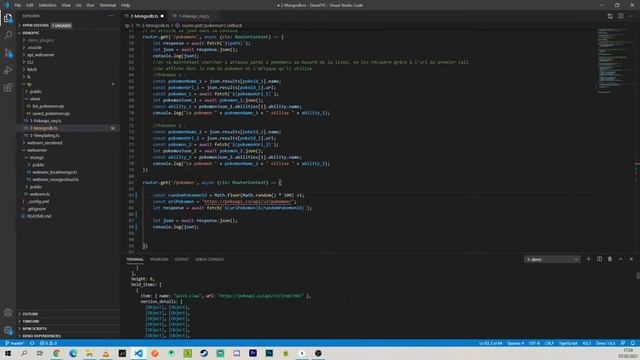Open the Selection menu
The height and width of the screenshot is (360, 640).
[47, 5]
